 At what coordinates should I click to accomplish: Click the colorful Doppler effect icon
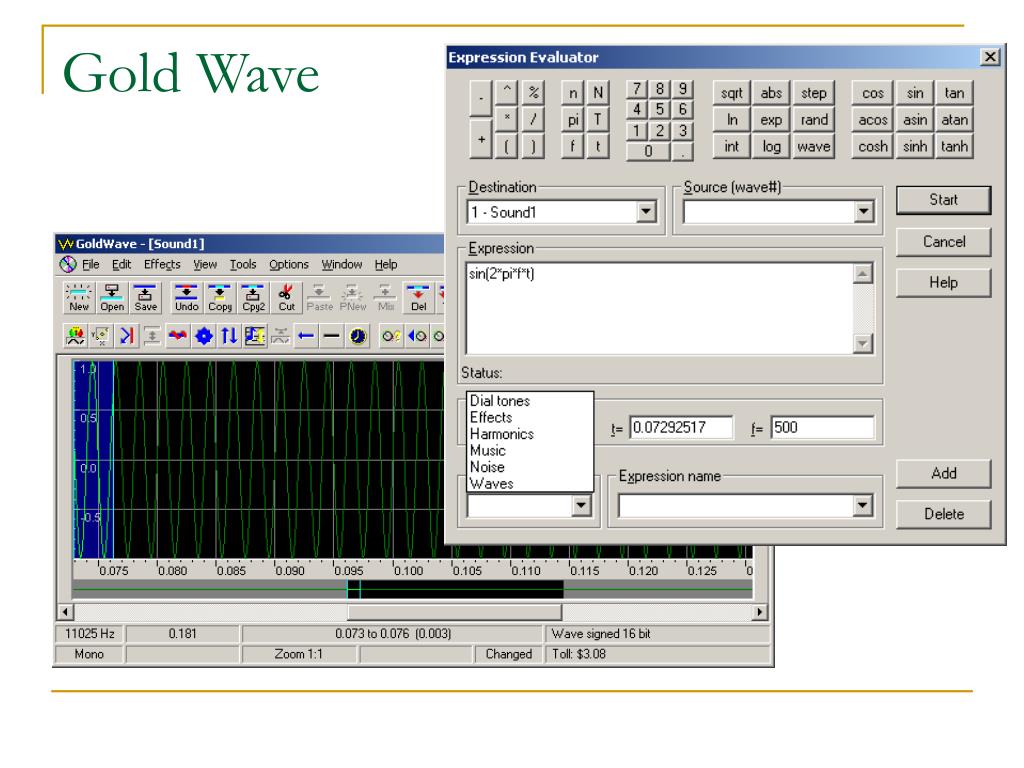click(x=75, y=336)
